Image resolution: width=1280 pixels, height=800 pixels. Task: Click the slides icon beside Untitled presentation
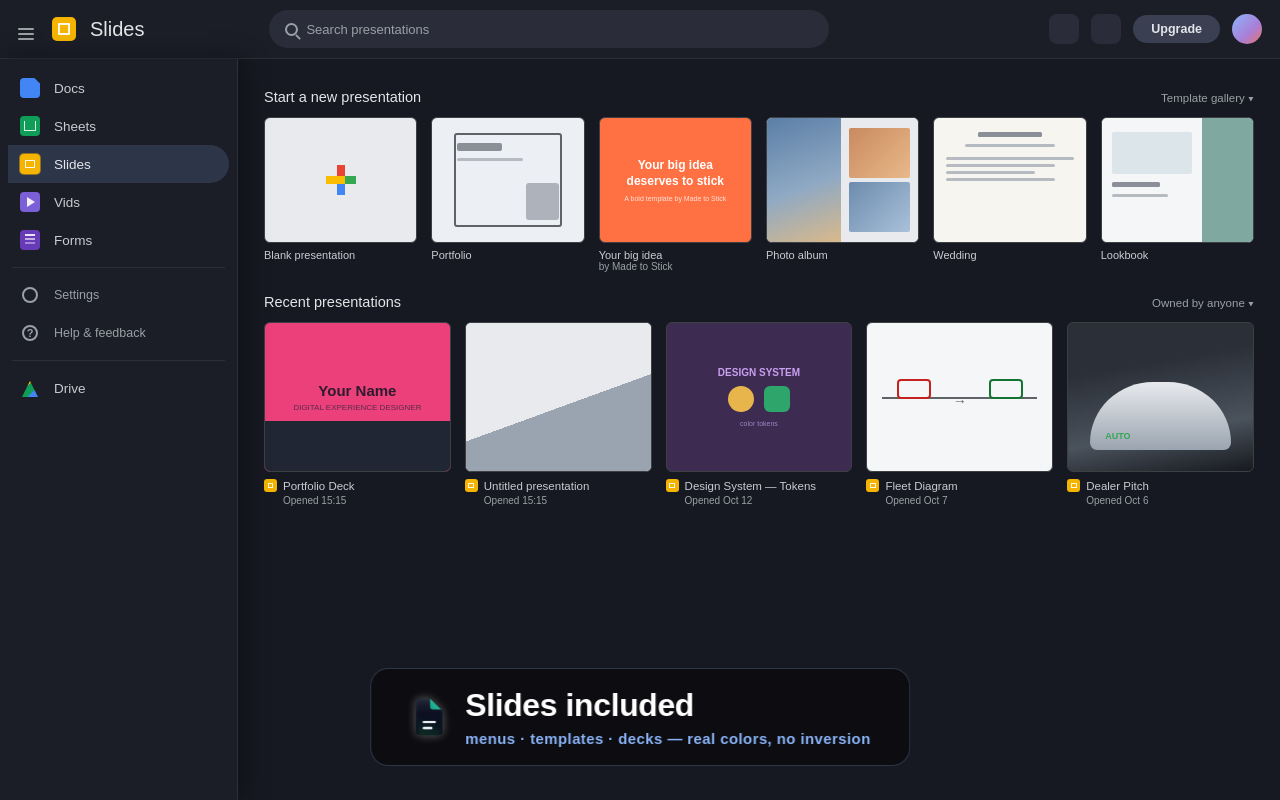[x=471, y=486]
